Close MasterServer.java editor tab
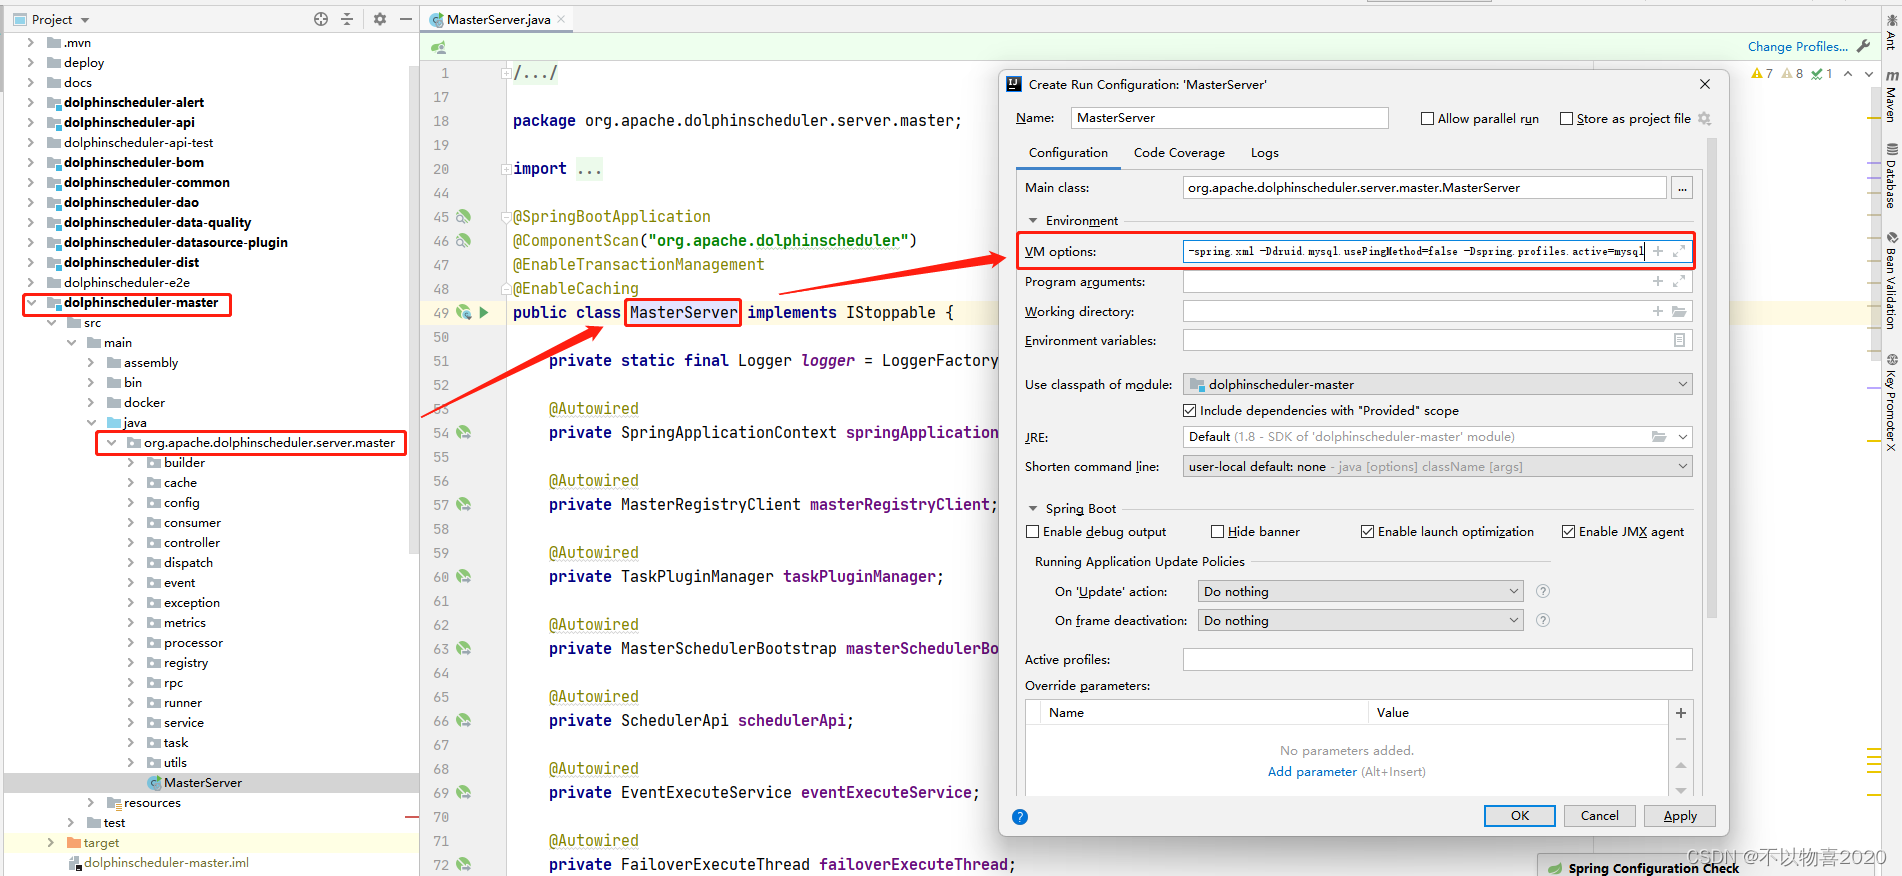This screenshot has width=1902, height=876. pos(561,19)
